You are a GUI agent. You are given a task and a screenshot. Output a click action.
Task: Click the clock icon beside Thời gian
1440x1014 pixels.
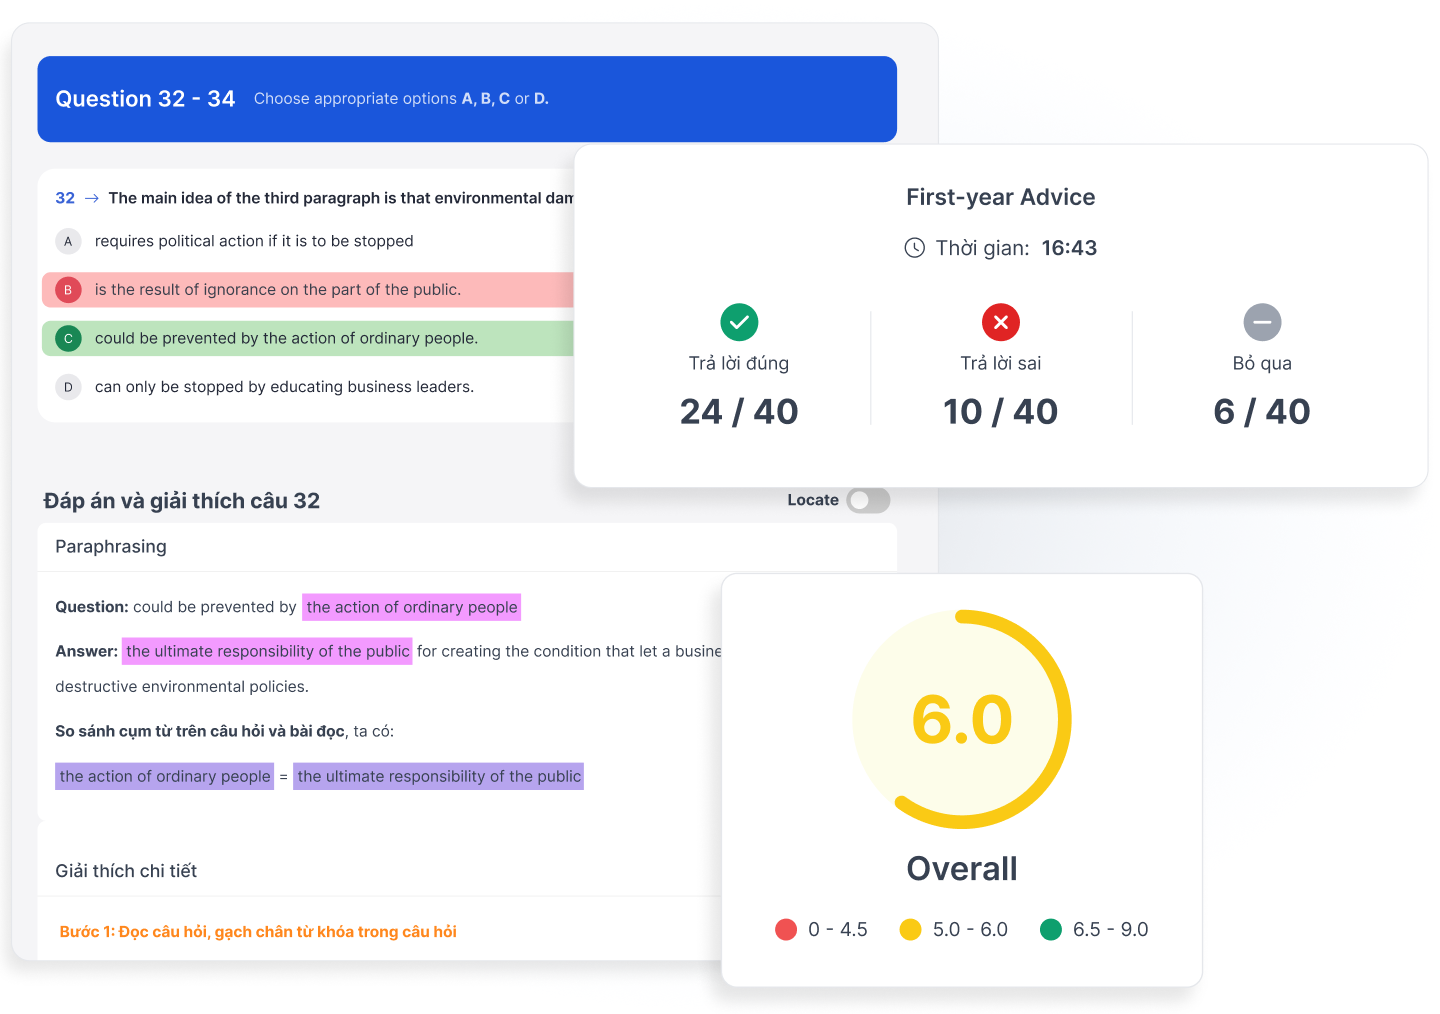pos(915,248)
